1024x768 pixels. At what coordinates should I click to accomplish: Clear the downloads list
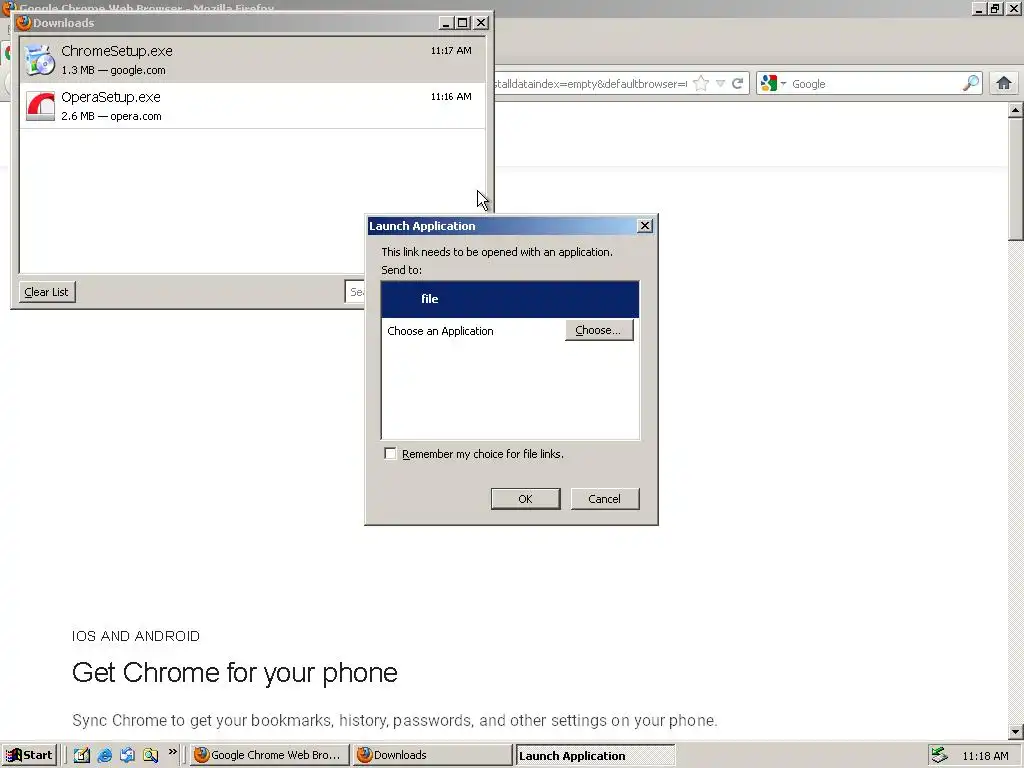[x=46, y=292]
